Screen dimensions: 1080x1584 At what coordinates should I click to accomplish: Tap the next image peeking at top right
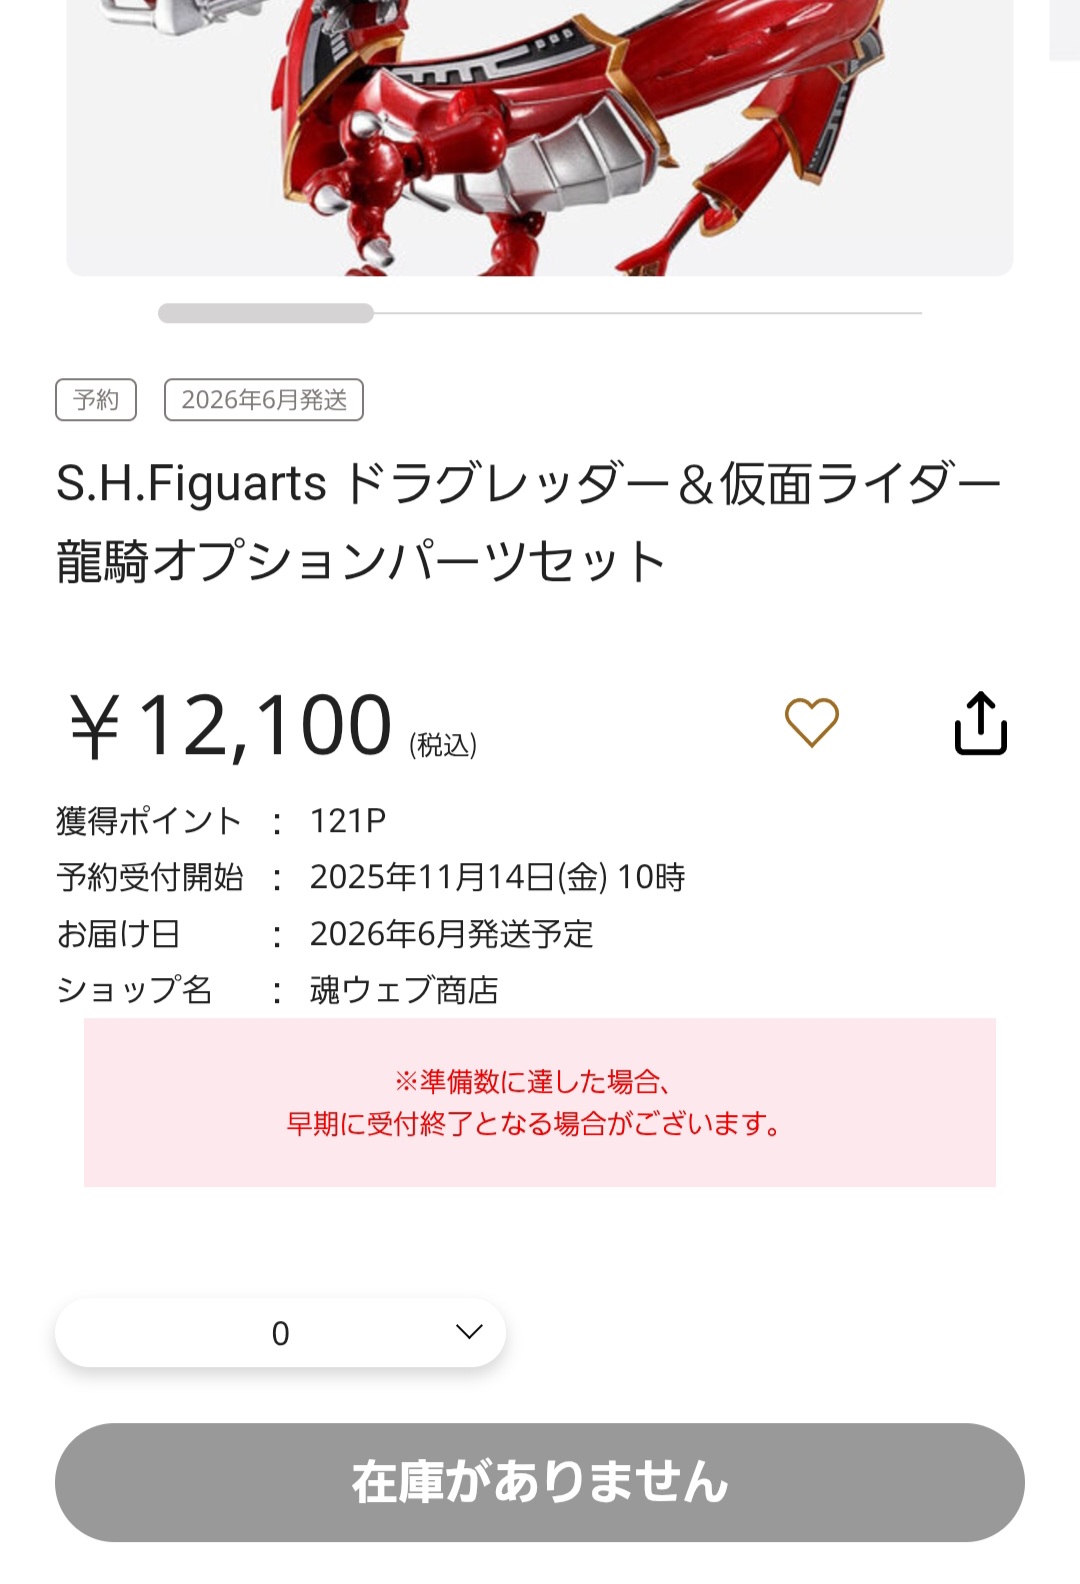[1064, 30]
